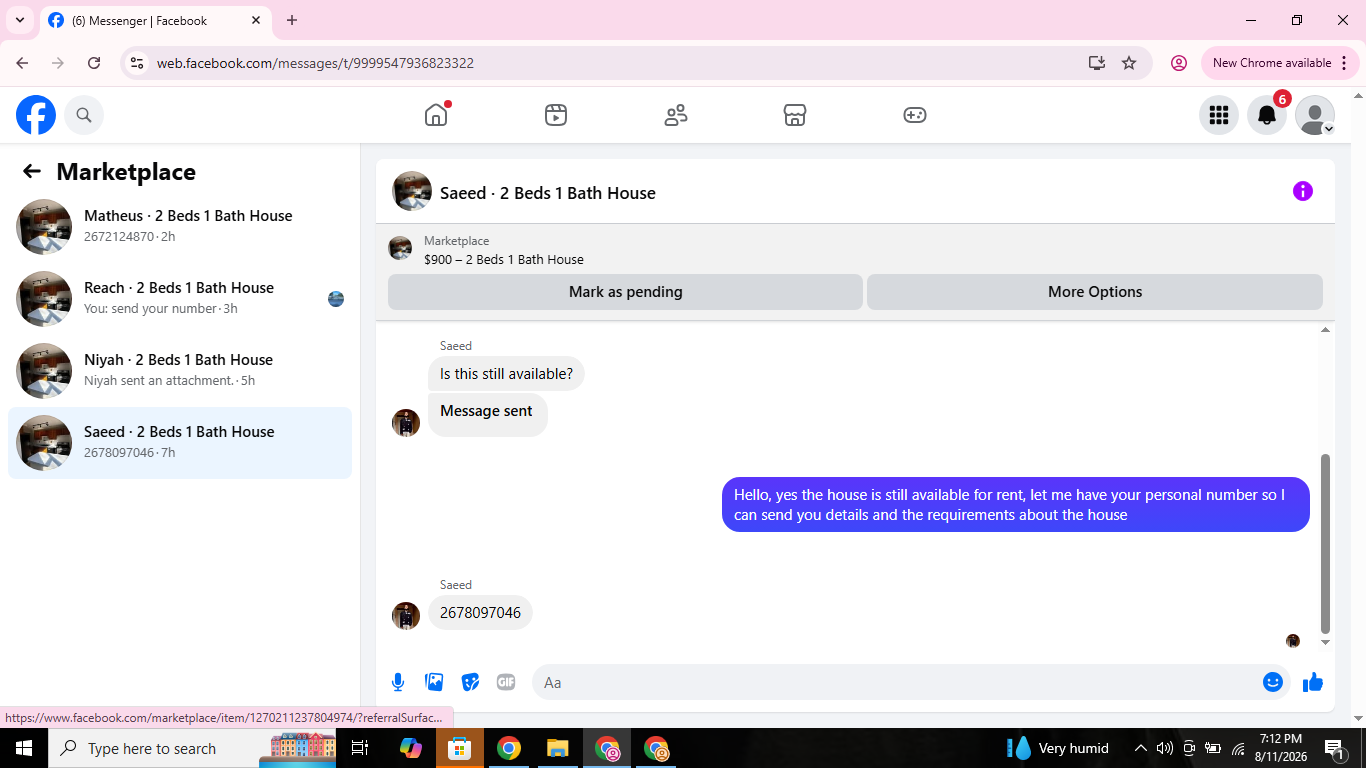The image size is (1366, 768).
Task: Open the Marketplace storefront icon
Action: pyautogui.click(x=795, y=115)
